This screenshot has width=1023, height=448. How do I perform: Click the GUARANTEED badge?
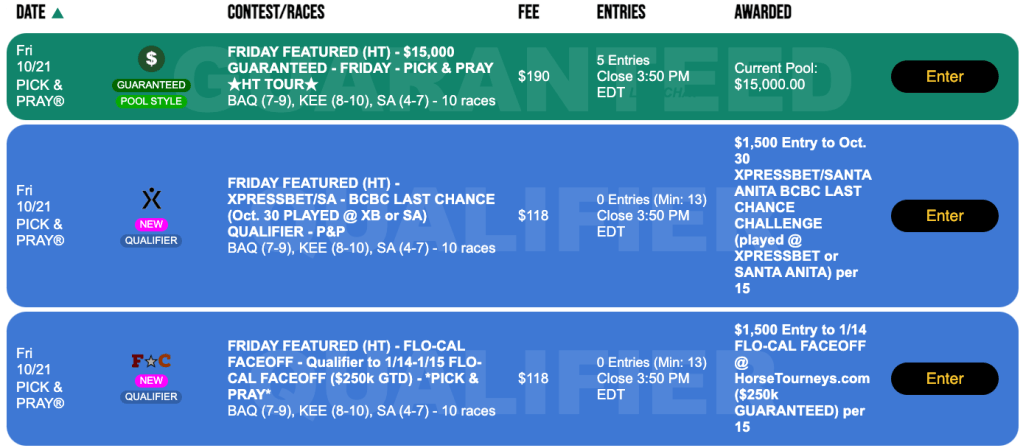pos(151,85)
